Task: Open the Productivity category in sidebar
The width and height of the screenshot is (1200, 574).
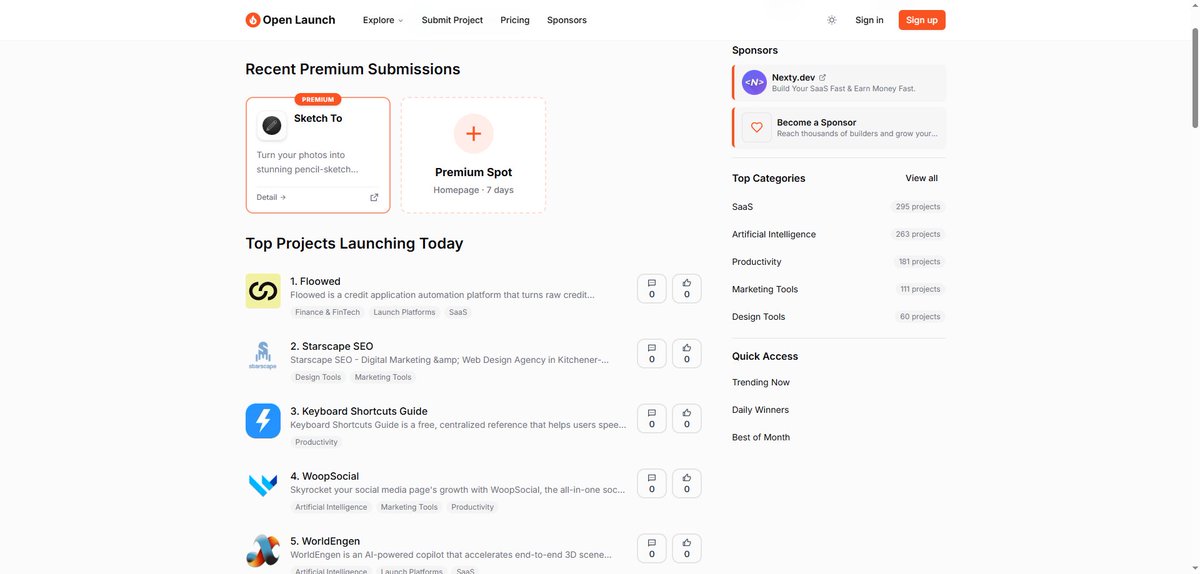Action: click(757, 262)
